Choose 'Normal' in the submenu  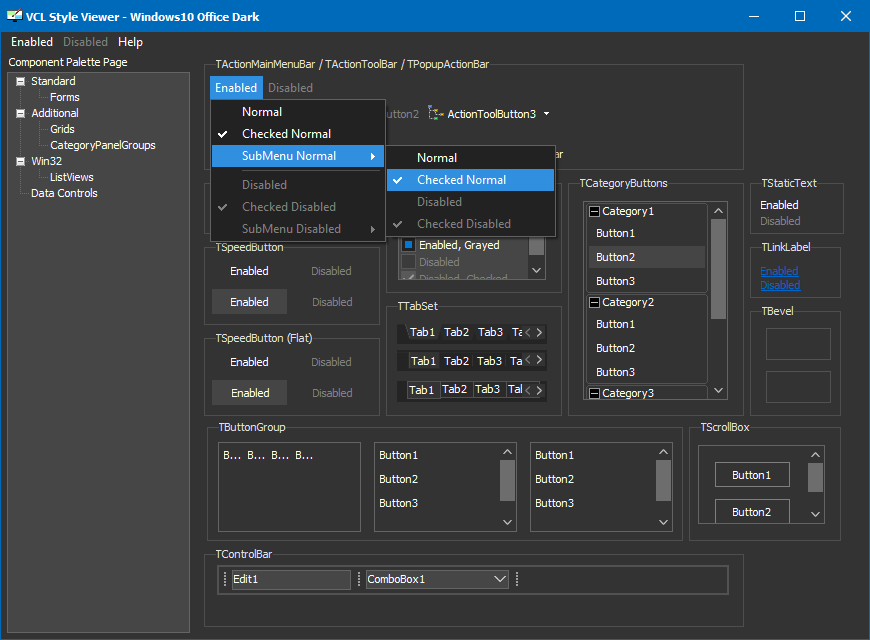tap(471, 158)
